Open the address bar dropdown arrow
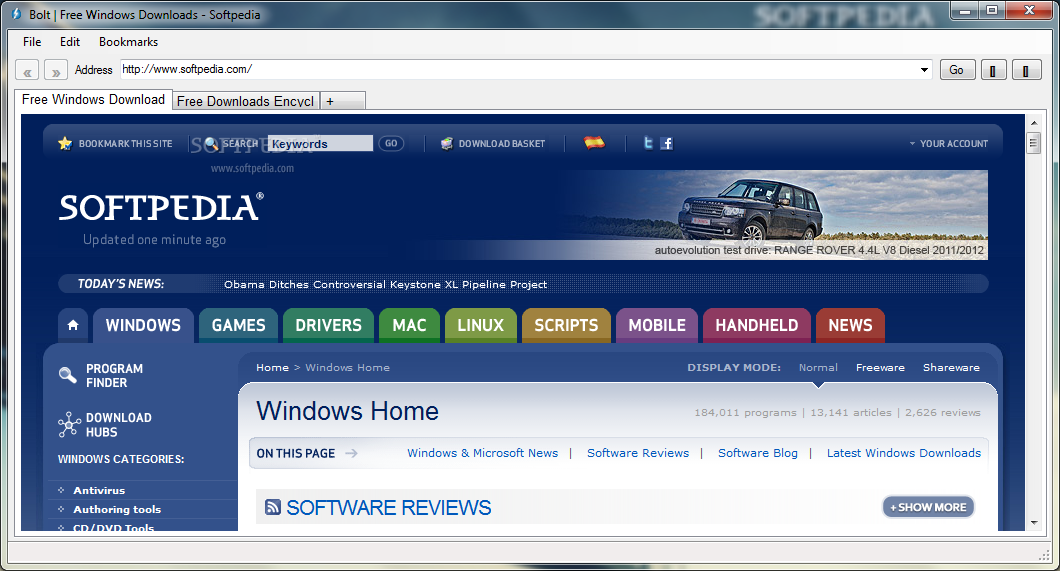The width and height of the screenshot is (1060, 571). 924,70
